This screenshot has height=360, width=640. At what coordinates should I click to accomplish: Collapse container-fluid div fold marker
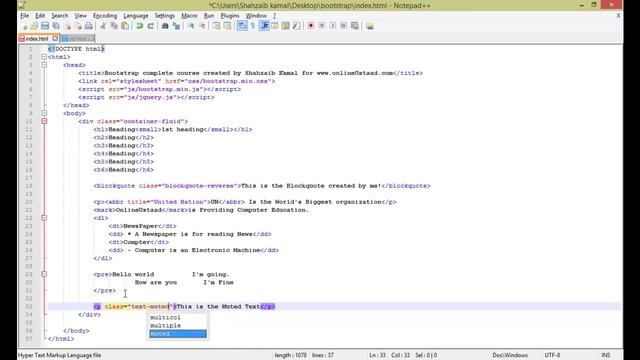44,121
